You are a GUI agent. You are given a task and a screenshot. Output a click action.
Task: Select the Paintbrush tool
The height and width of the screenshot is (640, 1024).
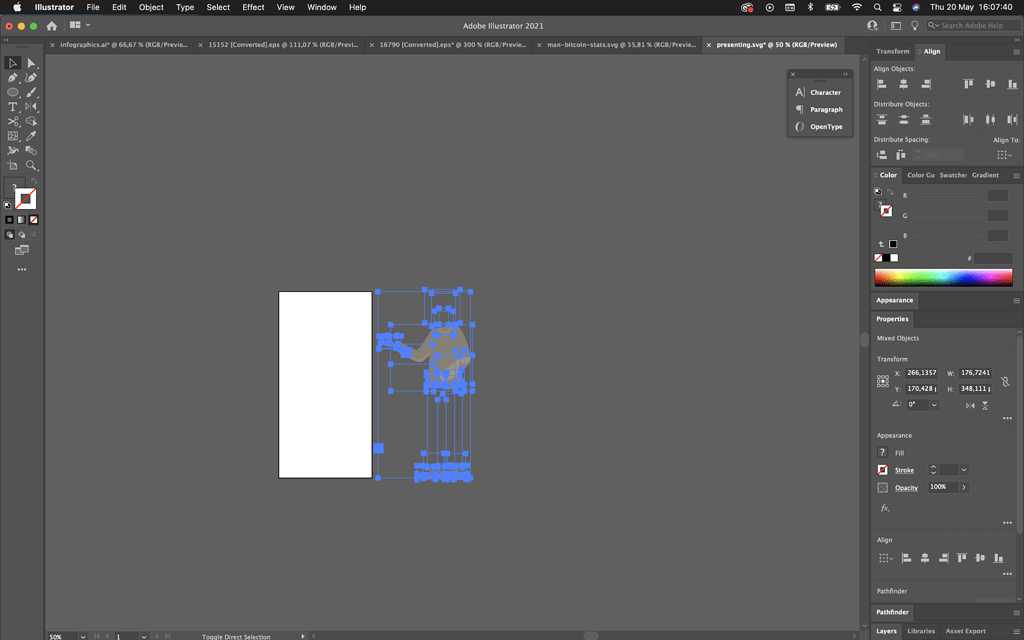point(31,92)
